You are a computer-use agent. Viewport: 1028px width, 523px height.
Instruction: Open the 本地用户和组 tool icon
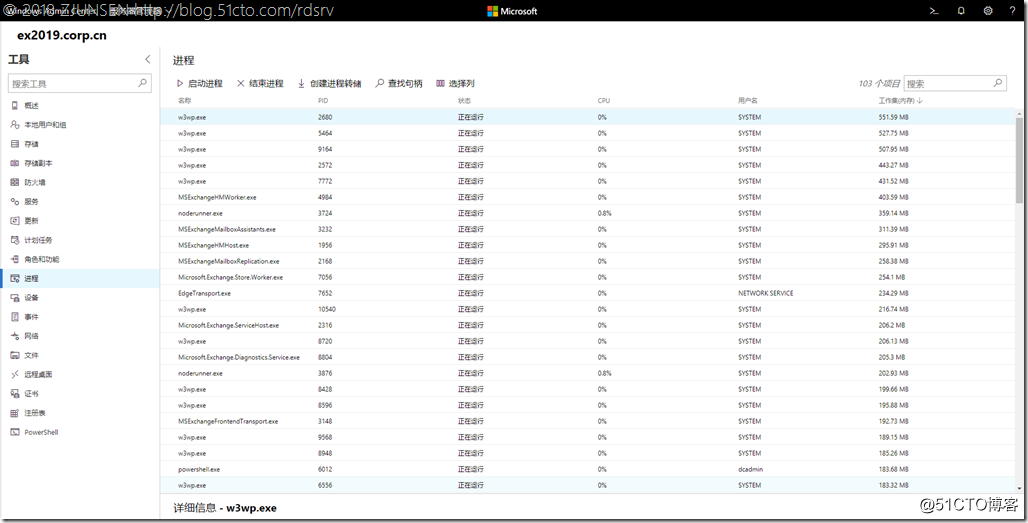point(14,125)
